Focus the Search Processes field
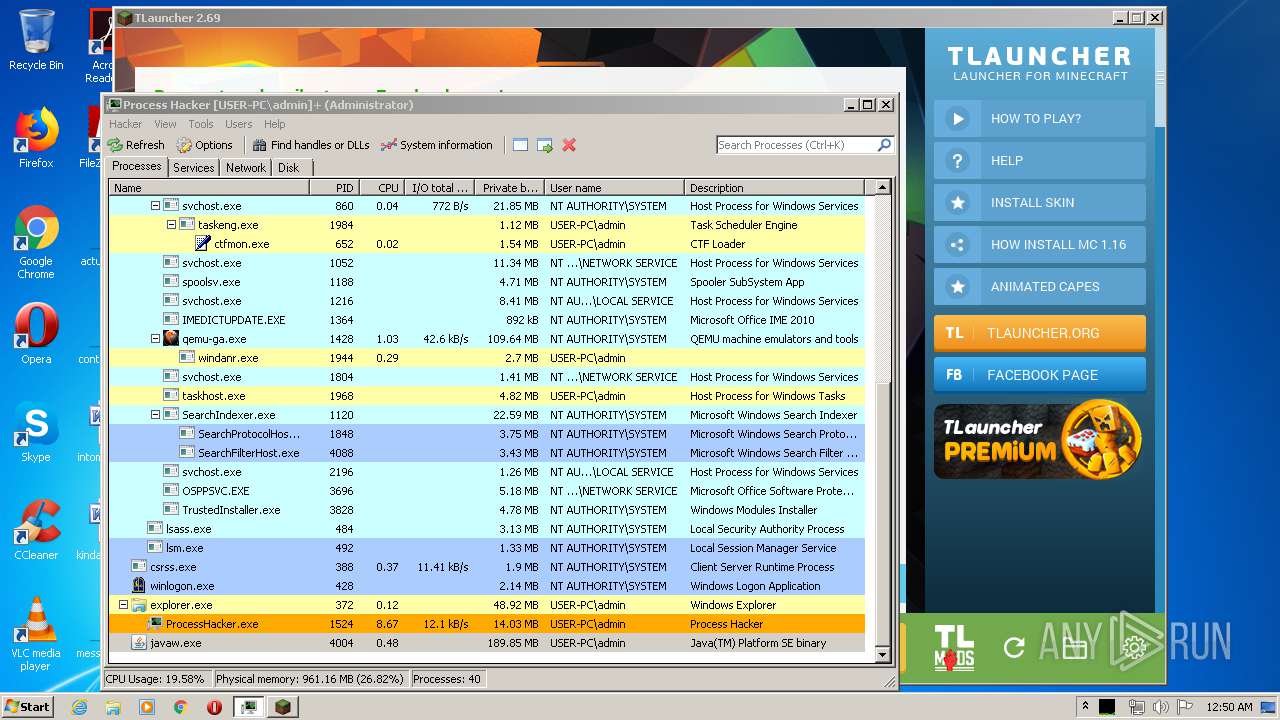This screenshot has width=1280, height=720. coord(796,145)
